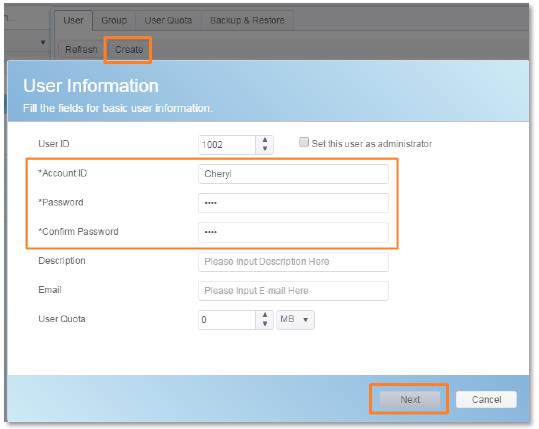Decrease User Quota with down arrow
This screenshot has width=539, height=429.
pyautogui.click(x=265, y=323)
